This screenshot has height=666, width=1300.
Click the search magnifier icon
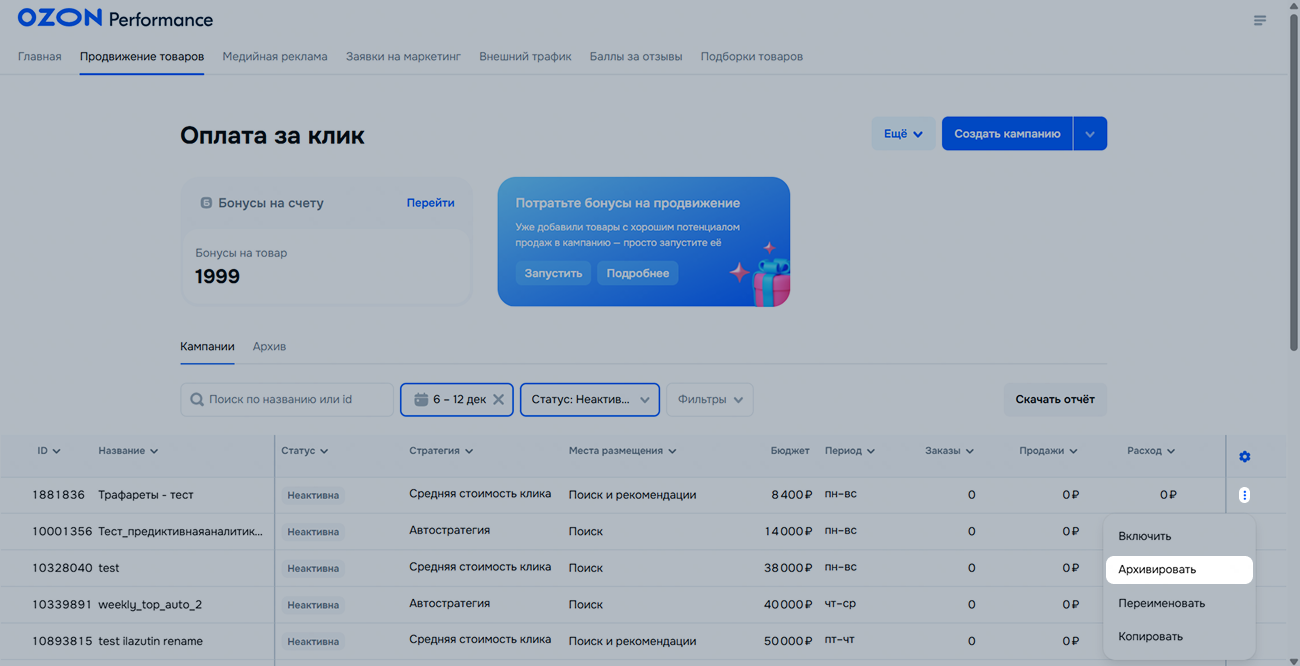click(197, 400)
